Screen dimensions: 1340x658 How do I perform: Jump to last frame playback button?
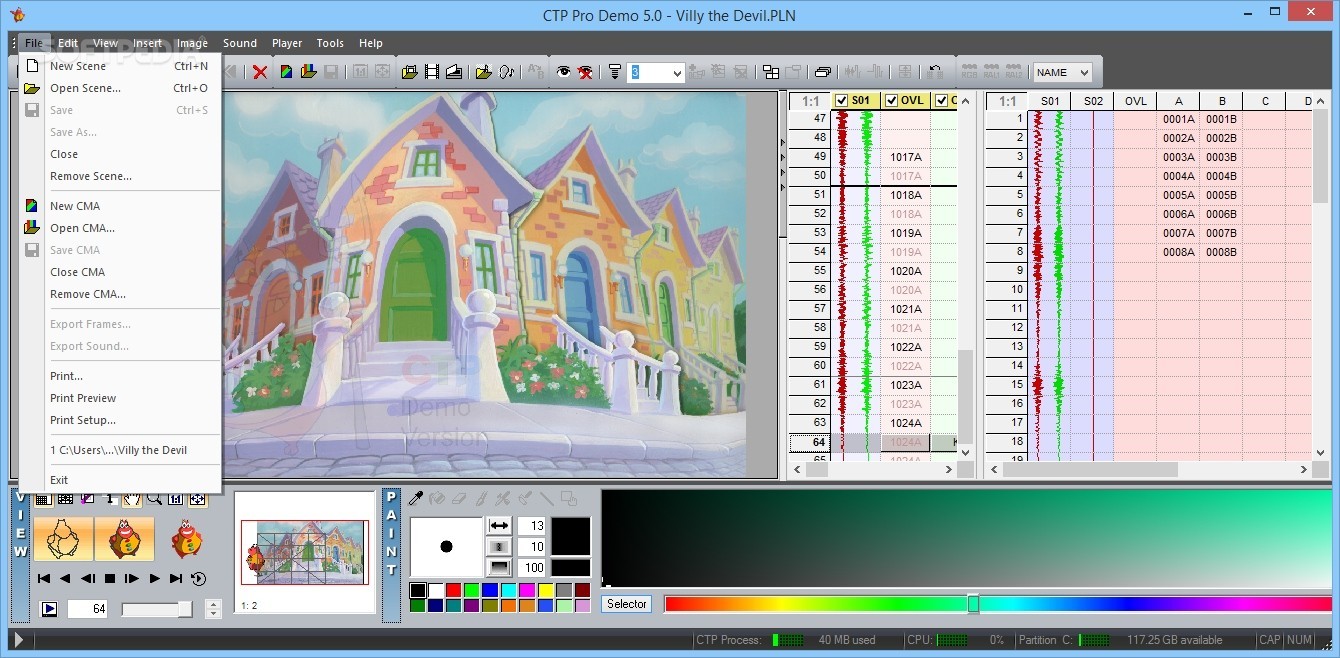(176, 579)
